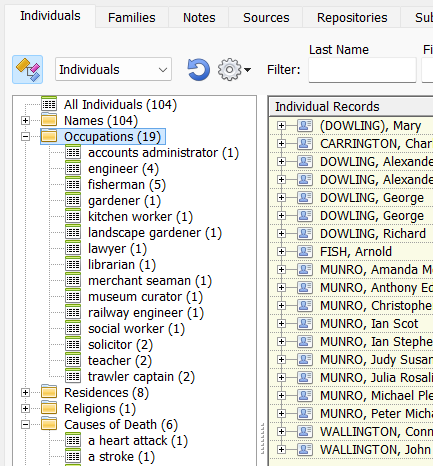Select the MUNRO, Anthony record
This screenshot has height=466, width=433.
pos(376,287)
